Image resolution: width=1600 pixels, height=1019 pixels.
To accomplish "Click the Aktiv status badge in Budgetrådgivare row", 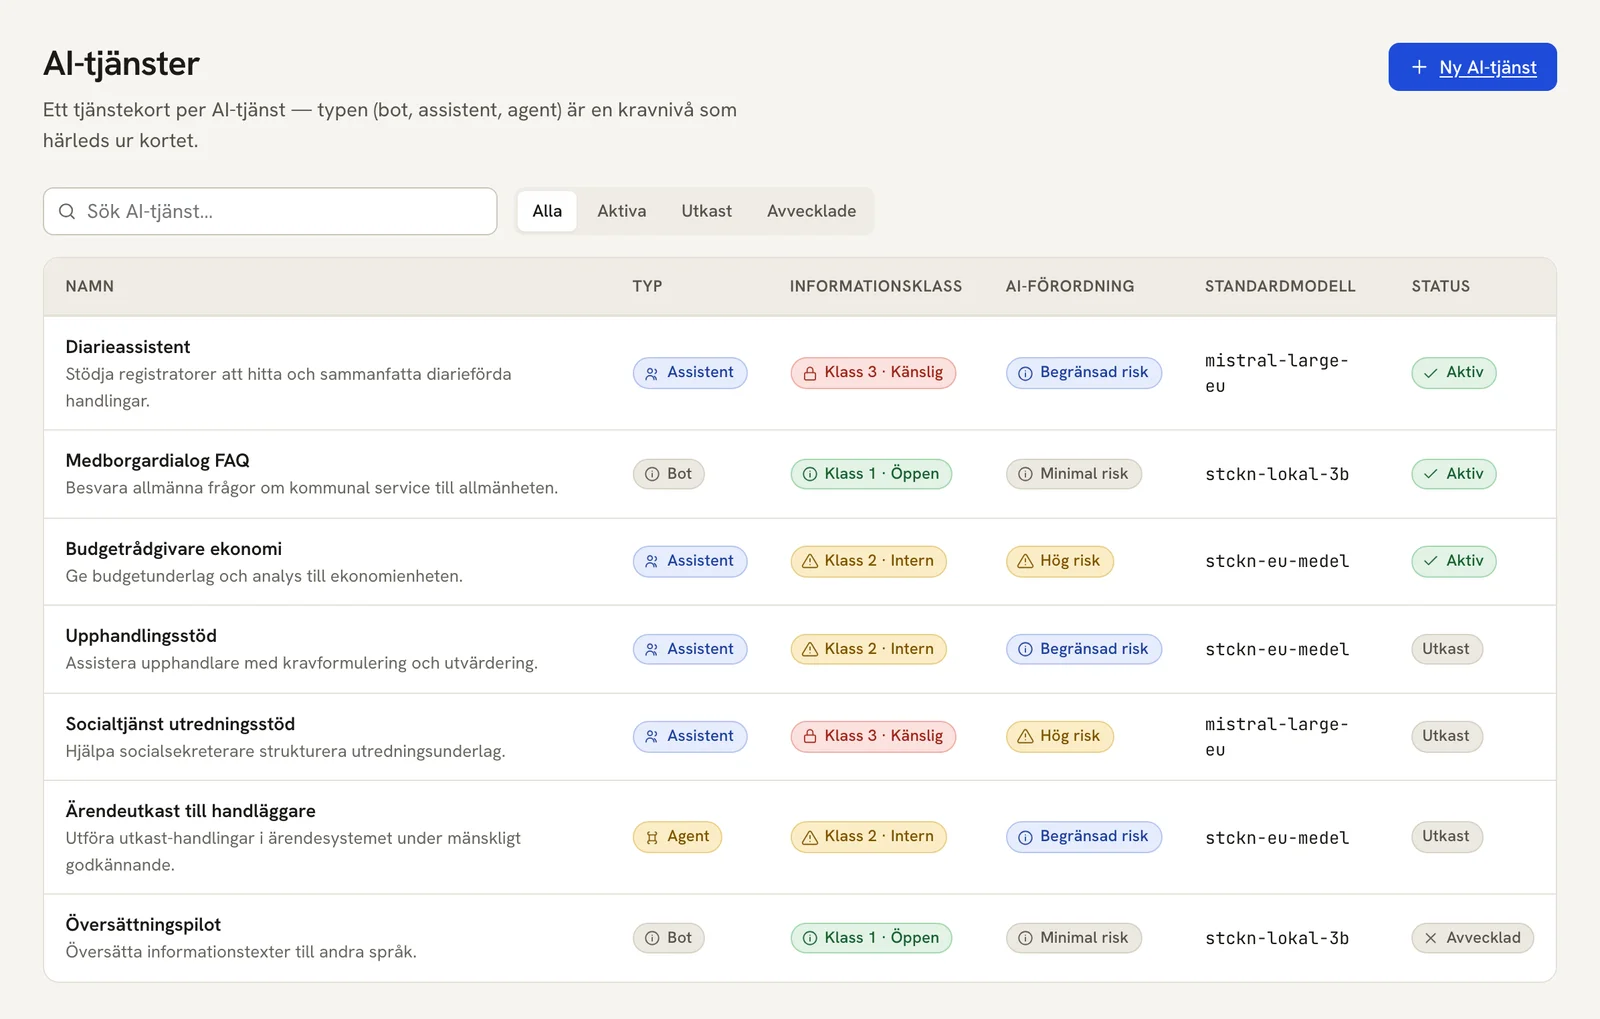I will pyautogui.click(x=1454, y=561).
